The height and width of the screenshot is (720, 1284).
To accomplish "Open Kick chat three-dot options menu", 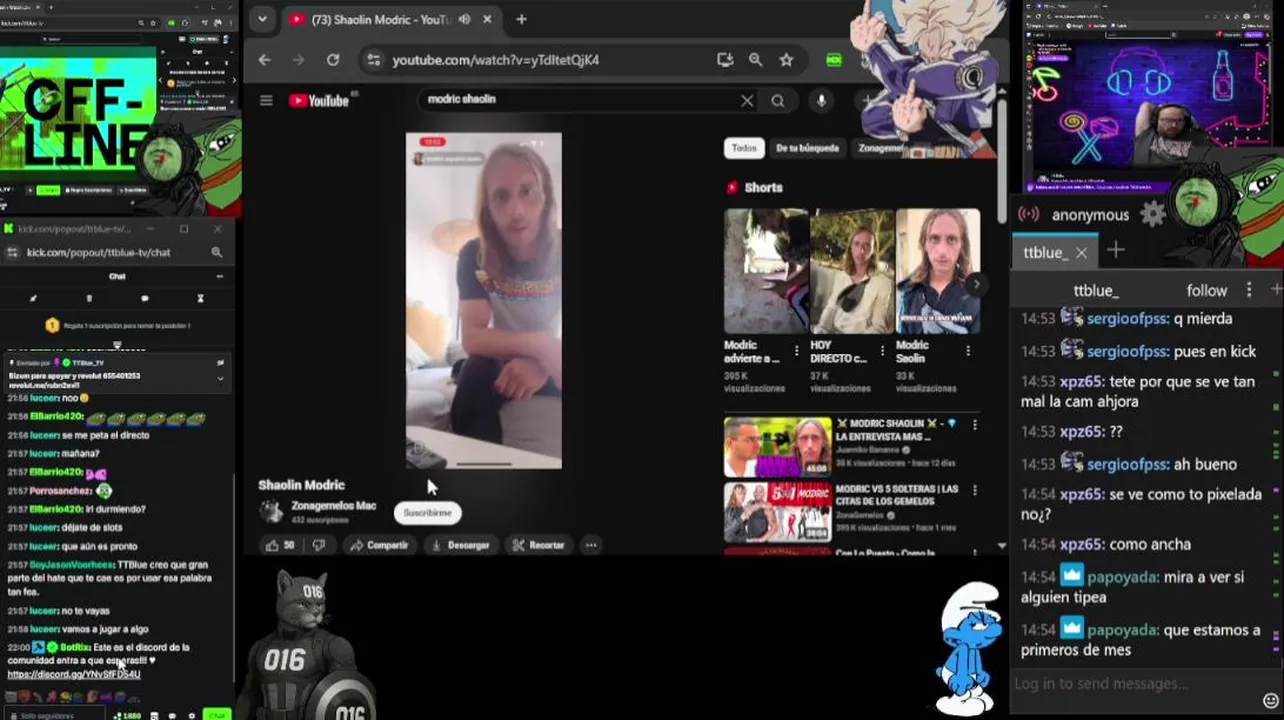I will point(219,276).
